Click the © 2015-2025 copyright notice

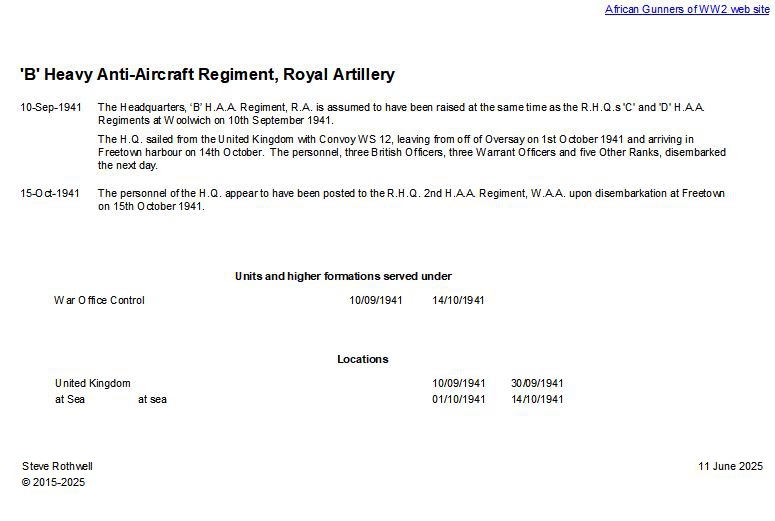click(x=53, y=482)
